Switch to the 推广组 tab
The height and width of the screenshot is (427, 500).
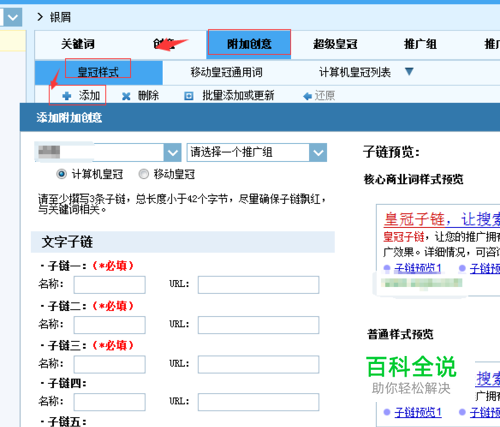[420, 44]
